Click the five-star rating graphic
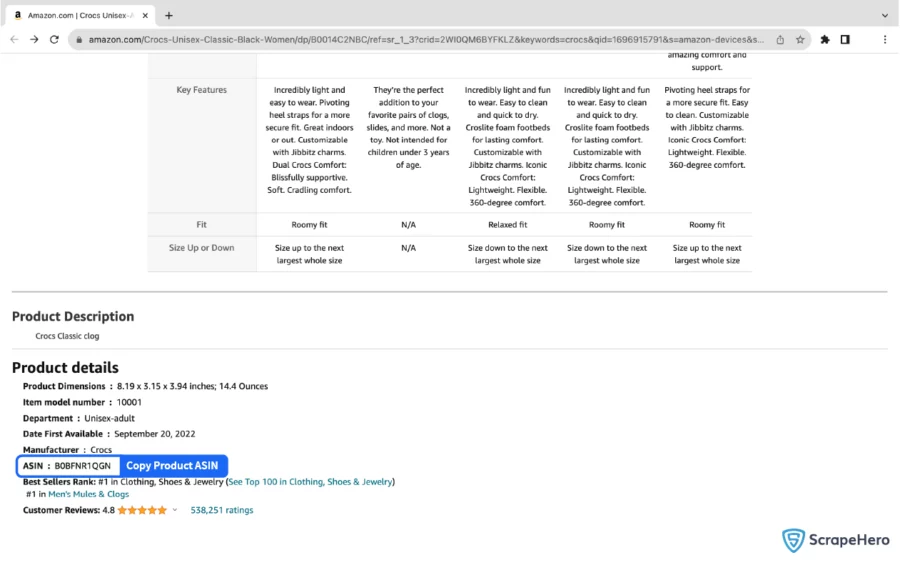The width and height of the screenshot is (900, 565). tap(142, 510)
